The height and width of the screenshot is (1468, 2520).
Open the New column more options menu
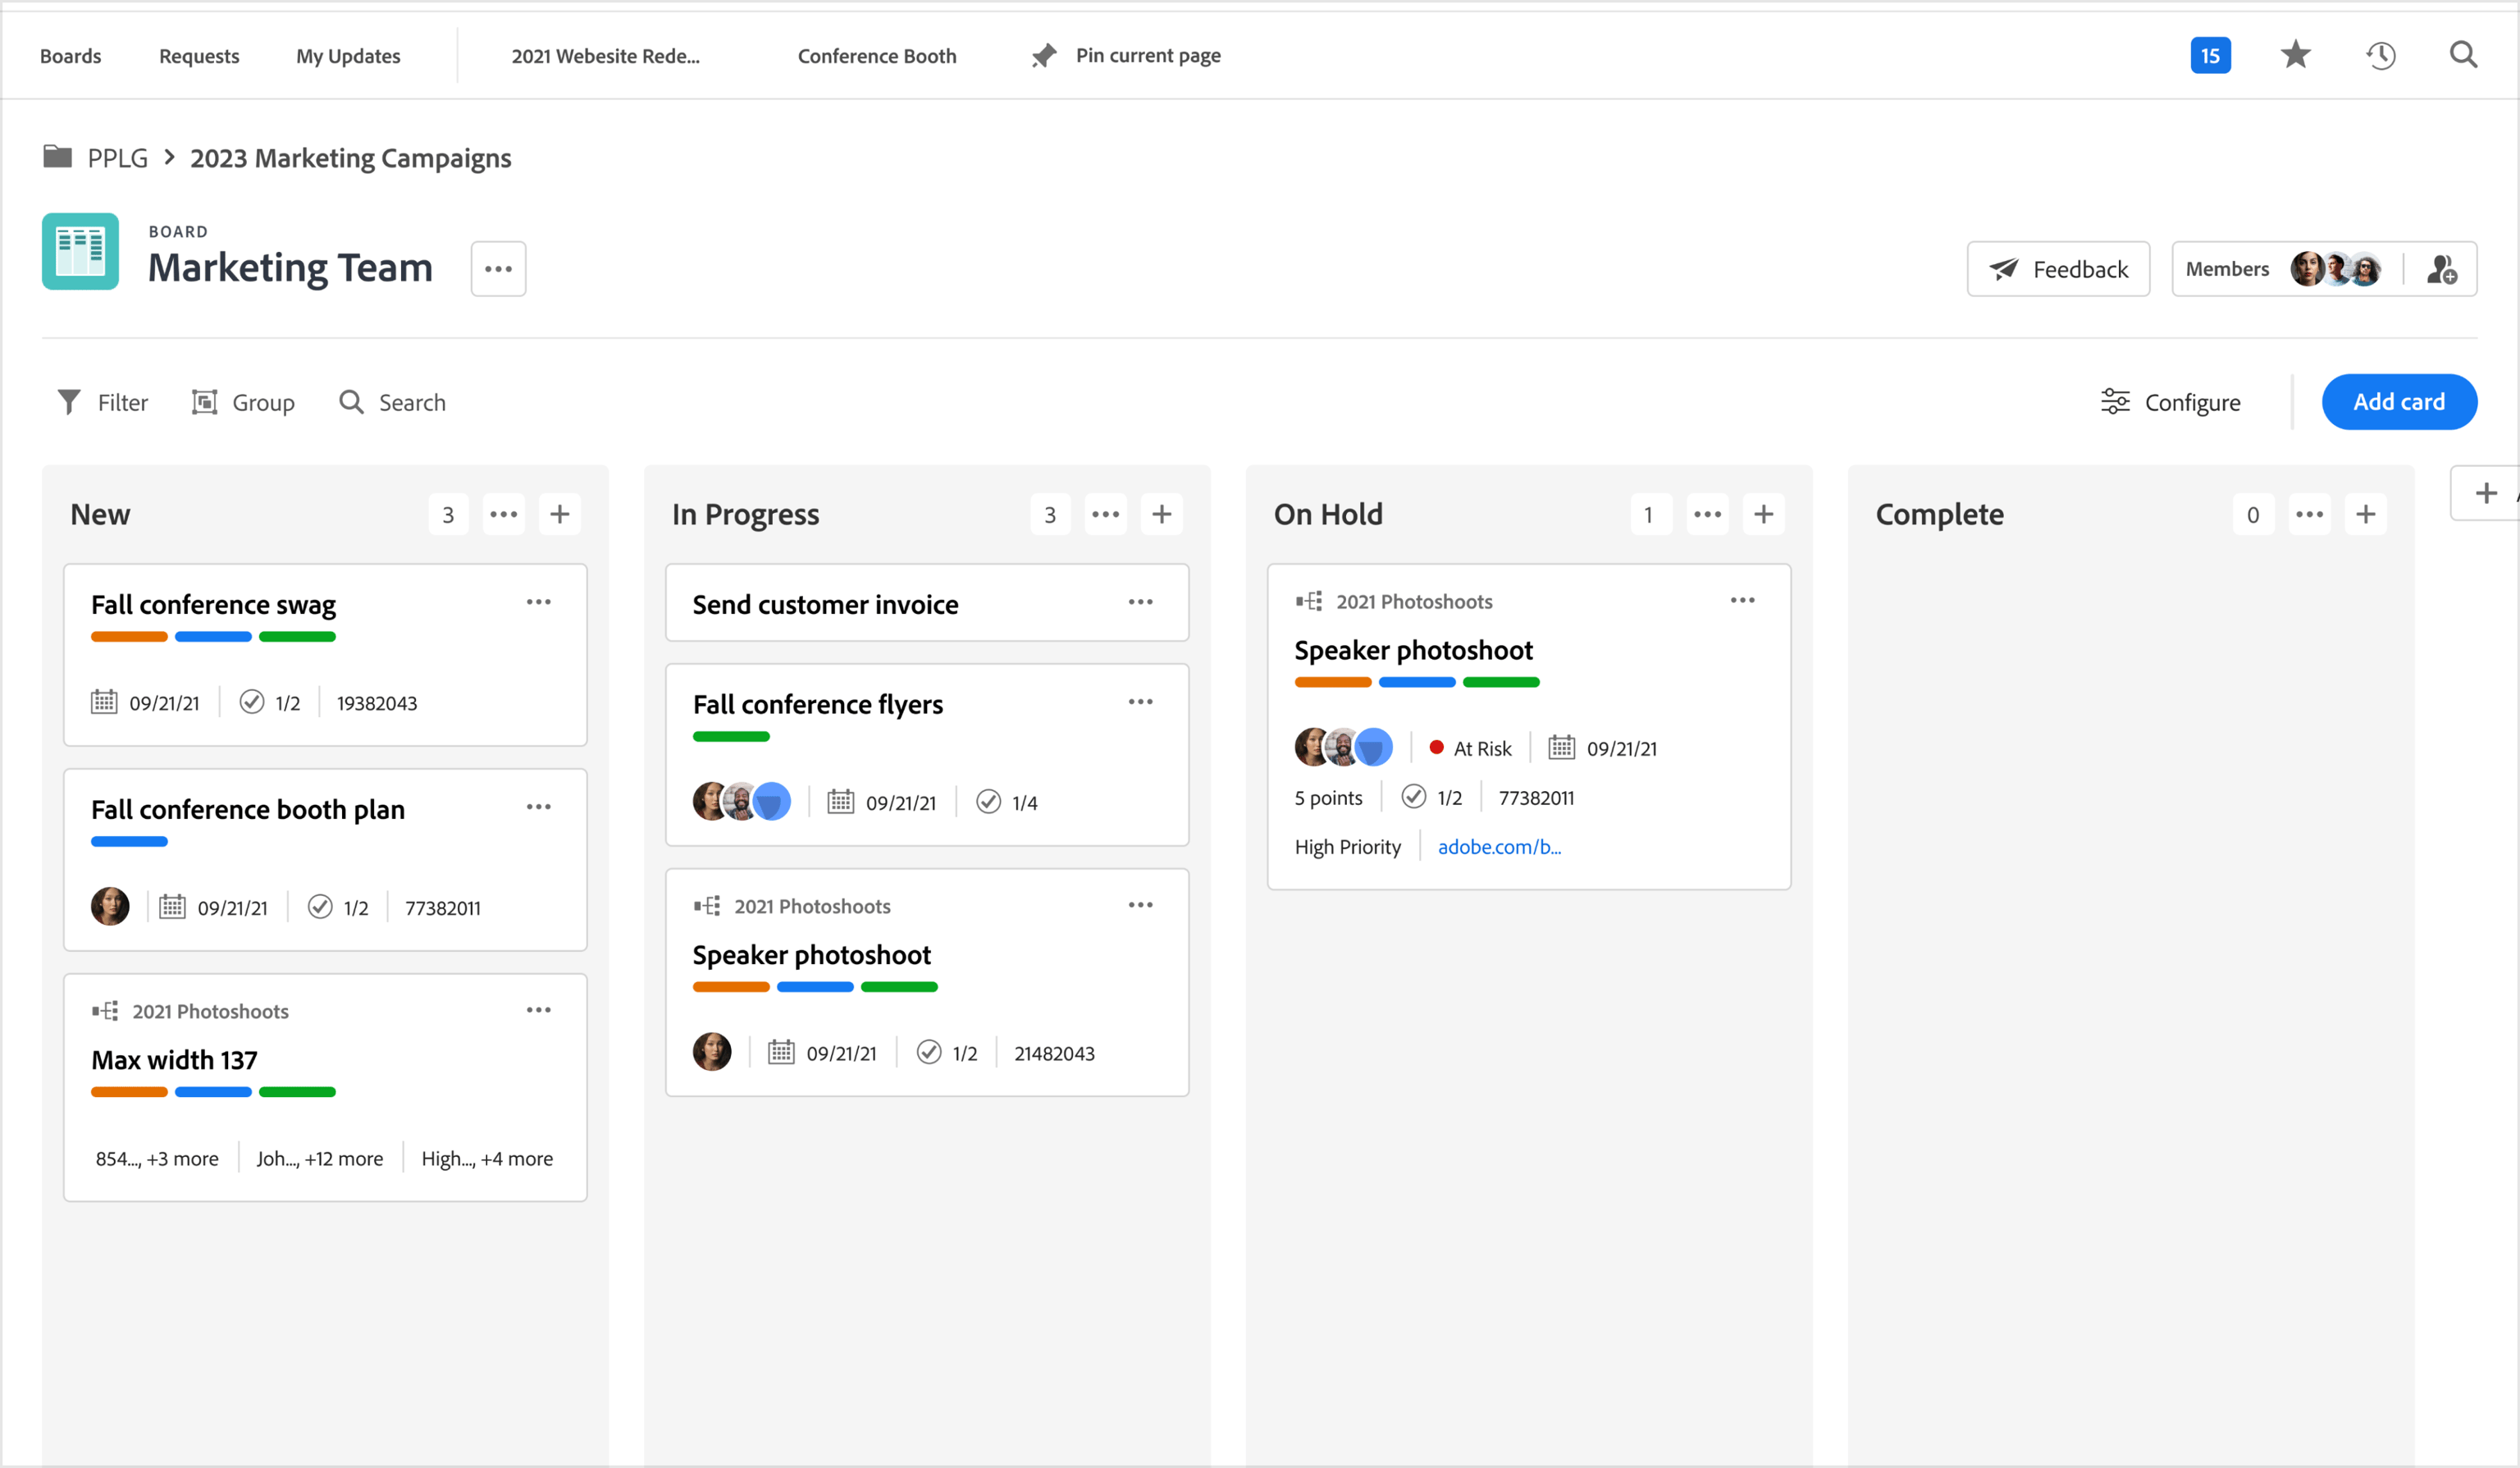pyautogui.click(x=504, y=514)
